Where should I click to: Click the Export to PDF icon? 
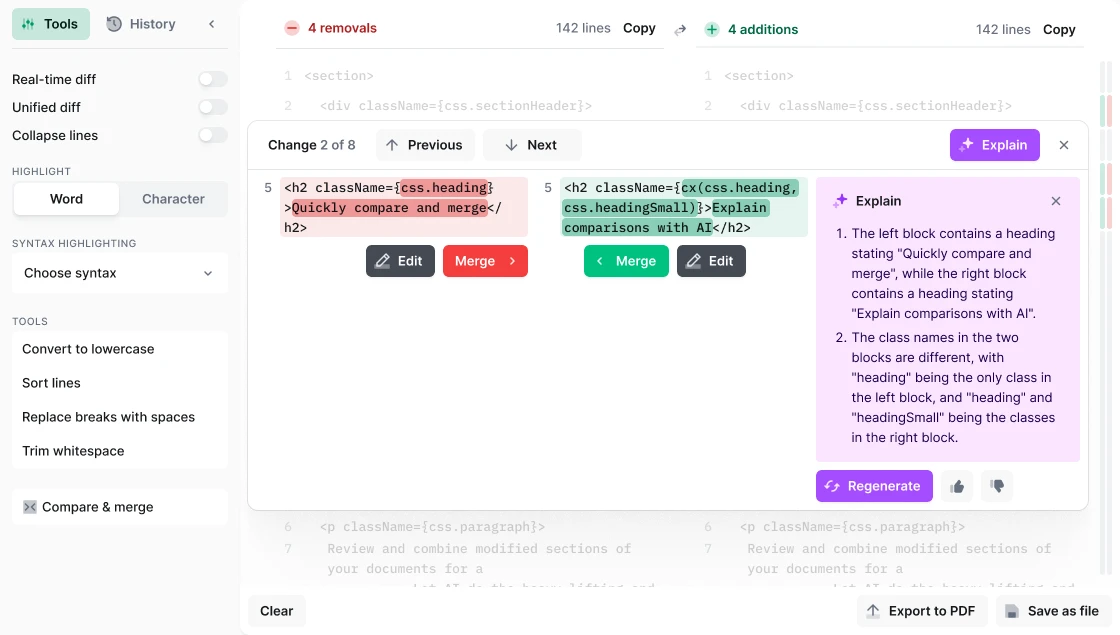(873, 611)
